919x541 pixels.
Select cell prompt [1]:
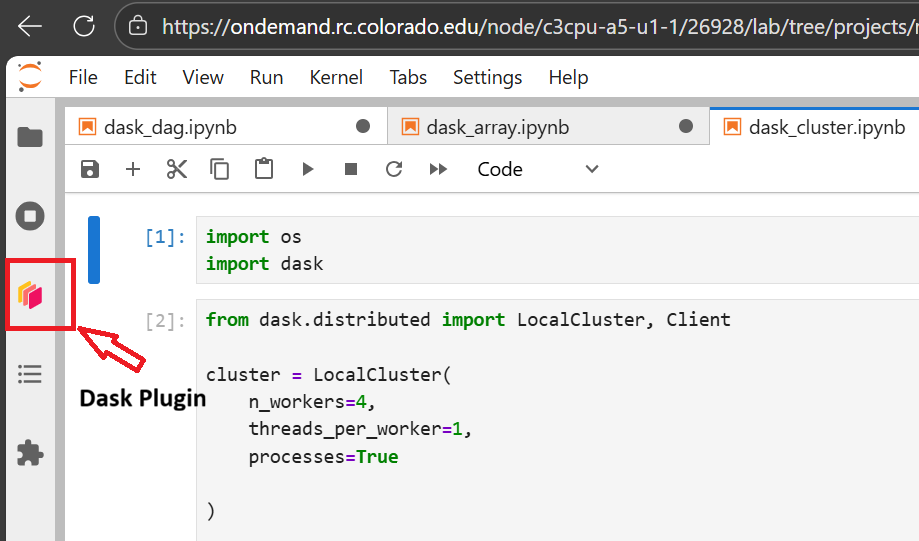165,237
